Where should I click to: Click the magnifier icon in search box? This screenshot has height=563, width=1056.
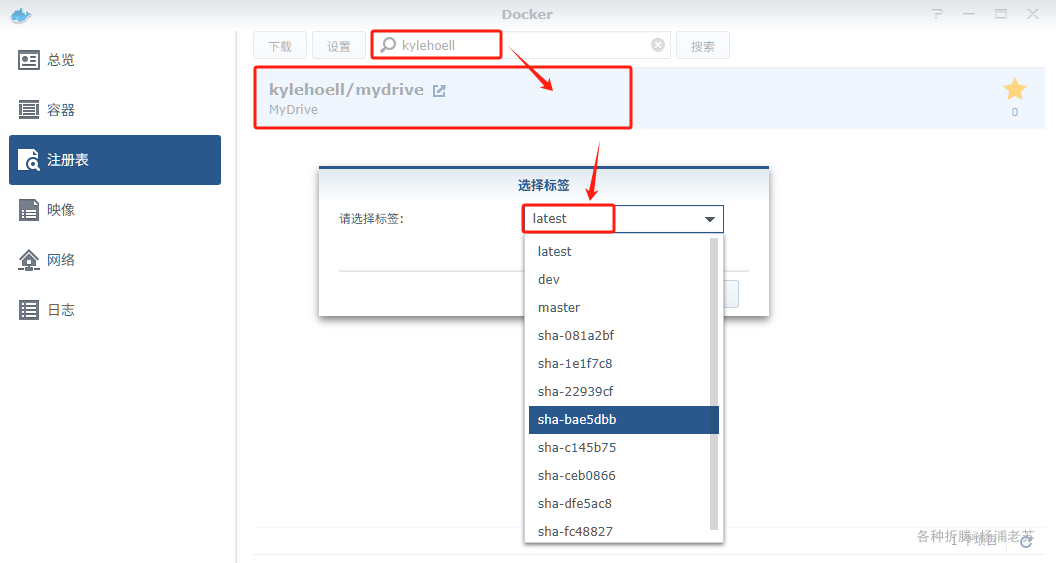tap(388, 45)
